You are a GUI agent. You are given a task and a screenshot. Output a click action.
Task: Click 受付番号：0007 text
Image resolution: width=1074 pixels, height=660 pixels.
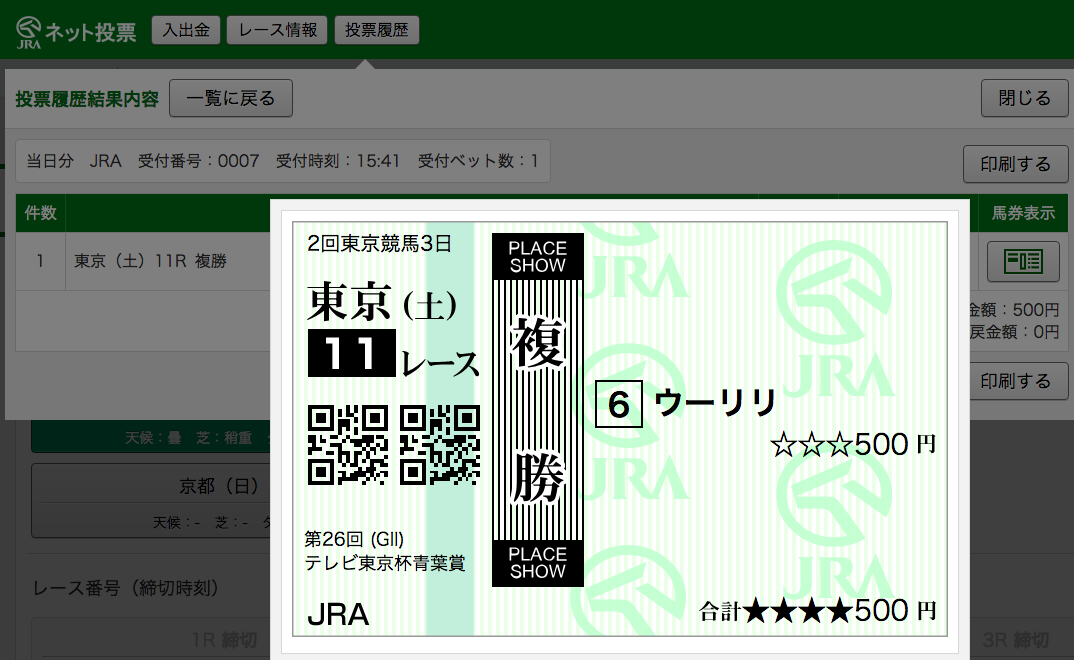click(199, 161)
